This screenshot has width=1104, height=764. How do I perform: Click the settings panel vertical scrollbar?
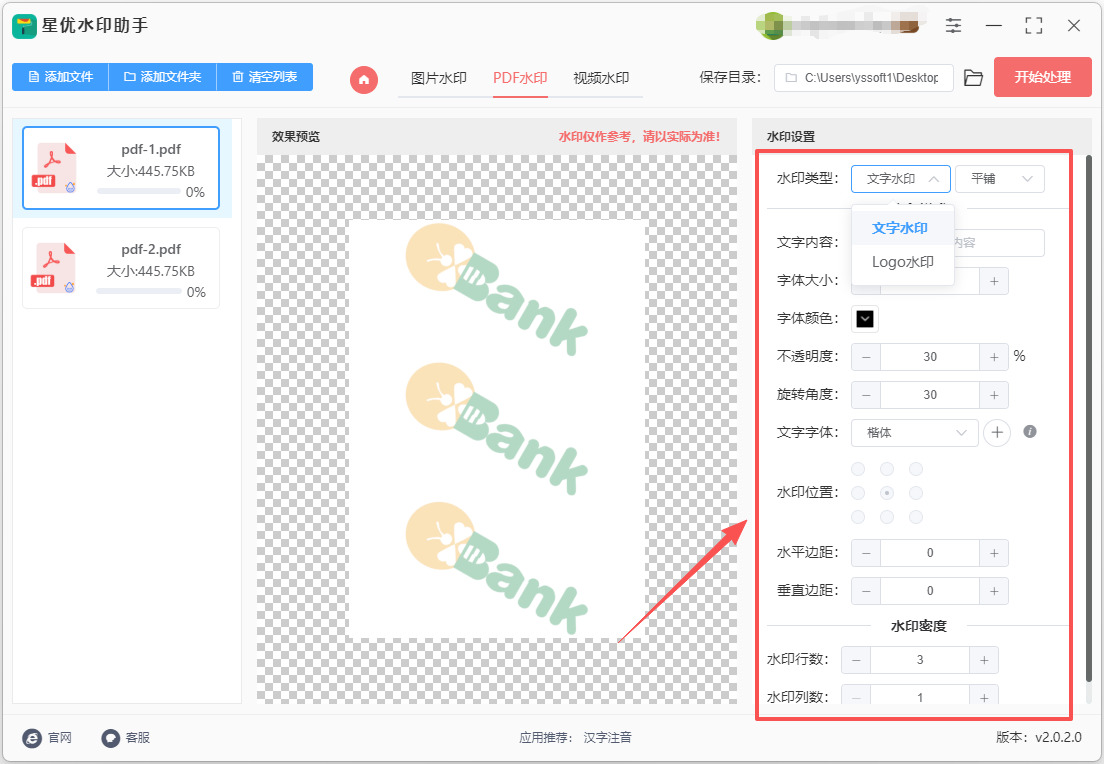tap(1090, 419)
